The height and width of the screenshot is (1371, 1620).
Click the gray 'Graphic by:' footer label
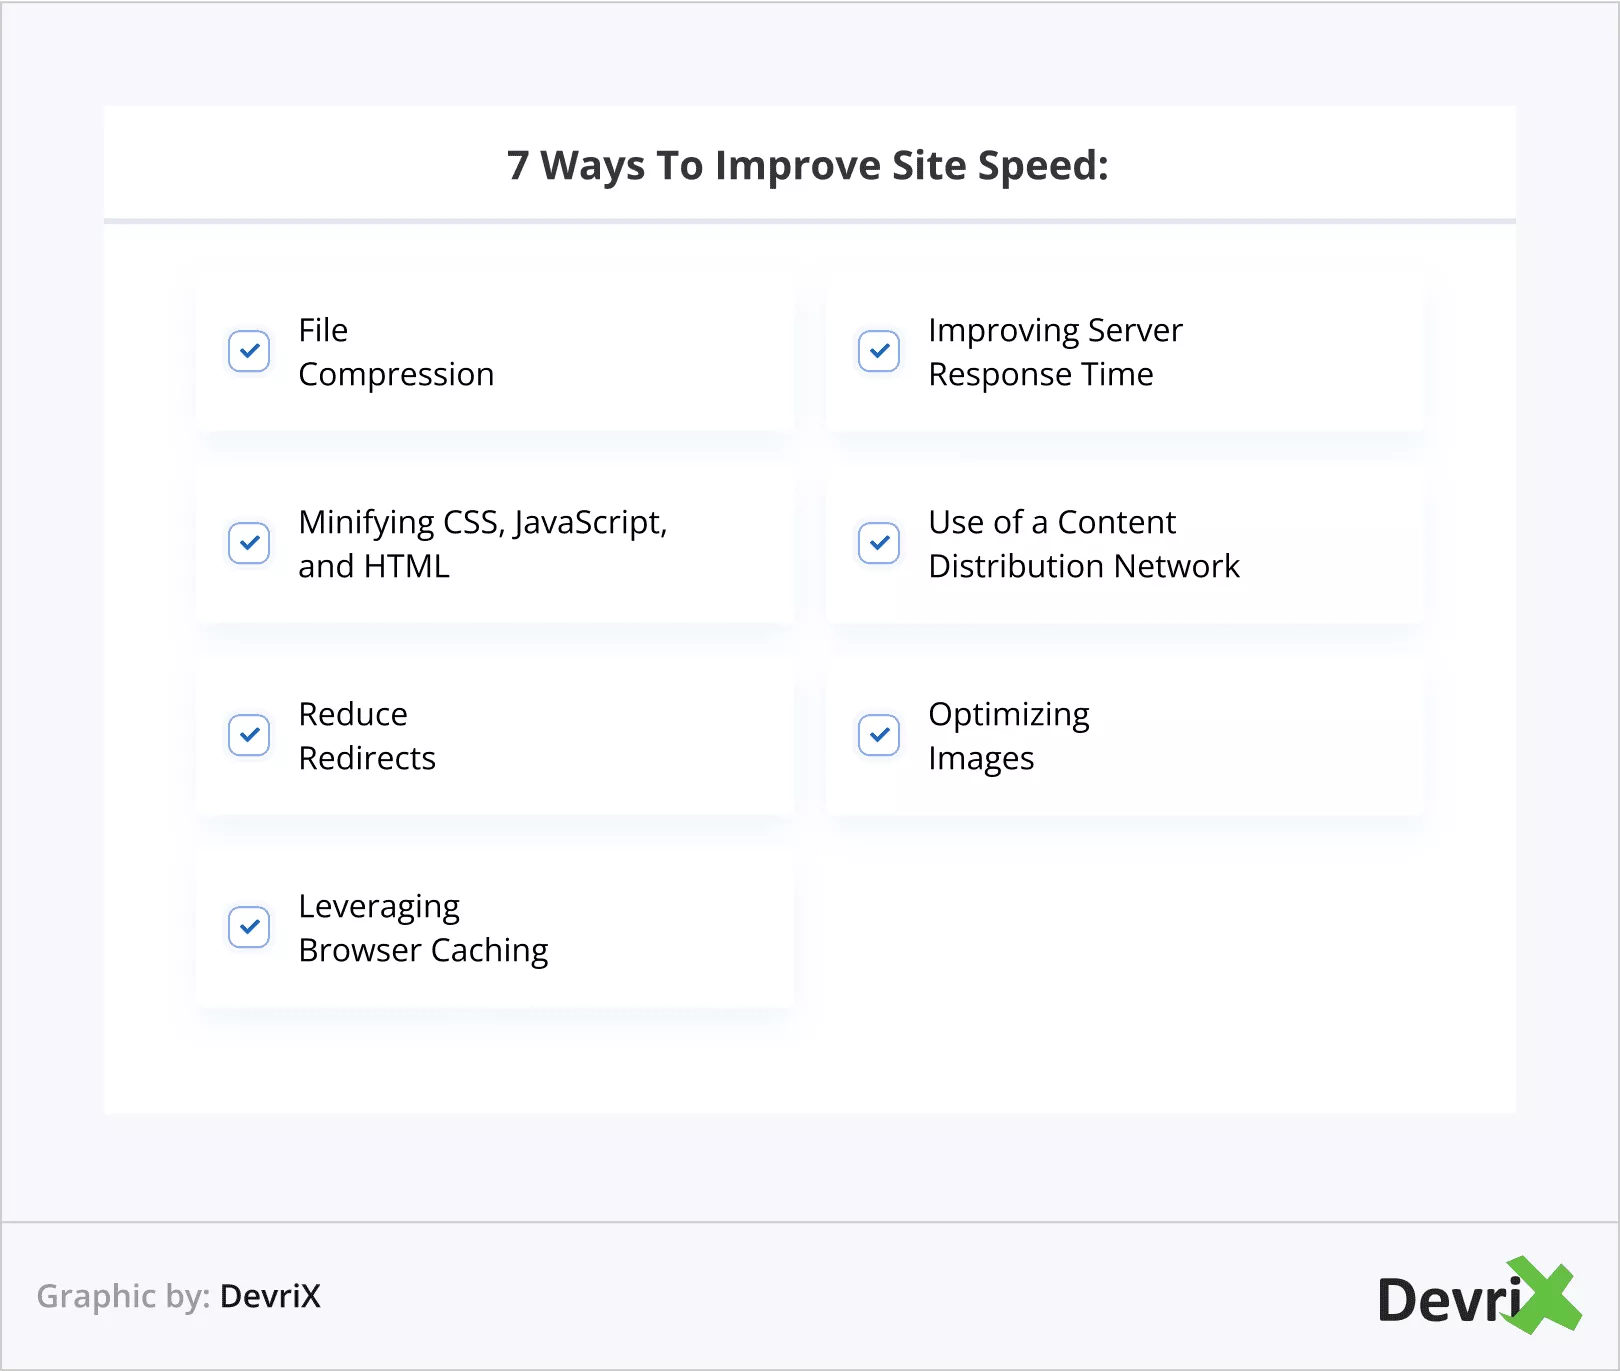[x=123, y=1296]
